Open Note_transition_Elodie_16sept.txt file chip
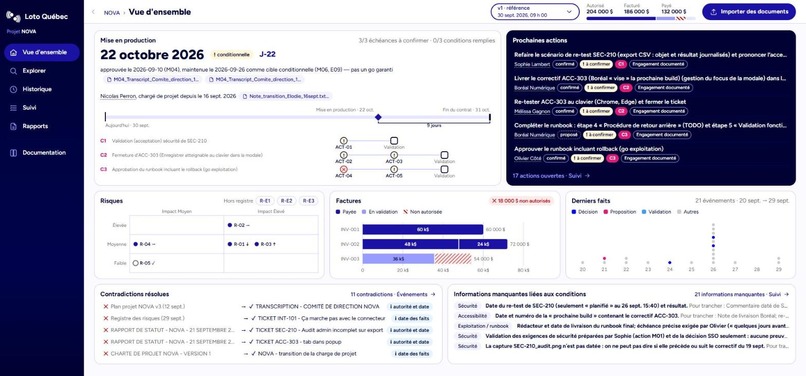 [x=286, y=96]
